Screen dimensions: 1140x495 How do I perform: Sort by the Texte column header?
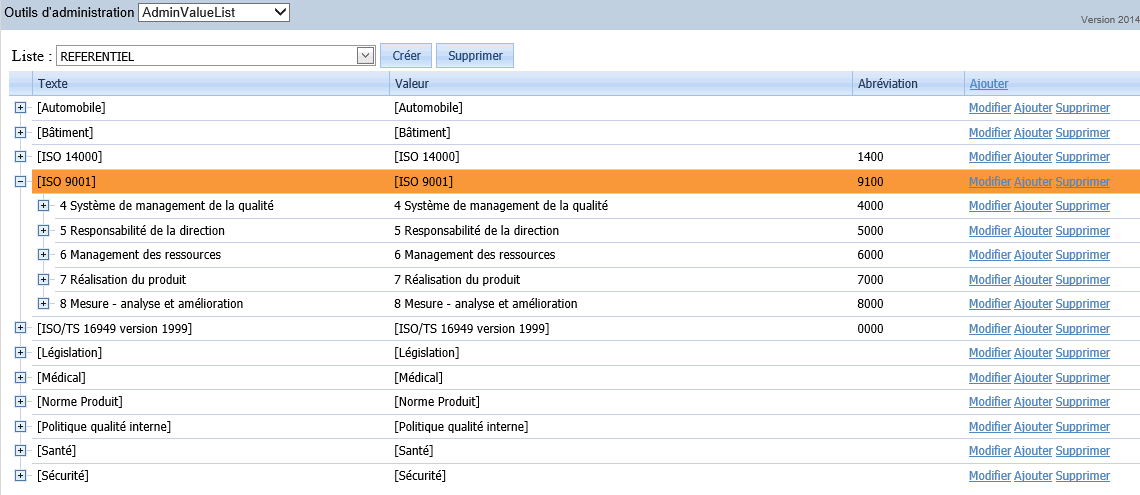point(53,84)
